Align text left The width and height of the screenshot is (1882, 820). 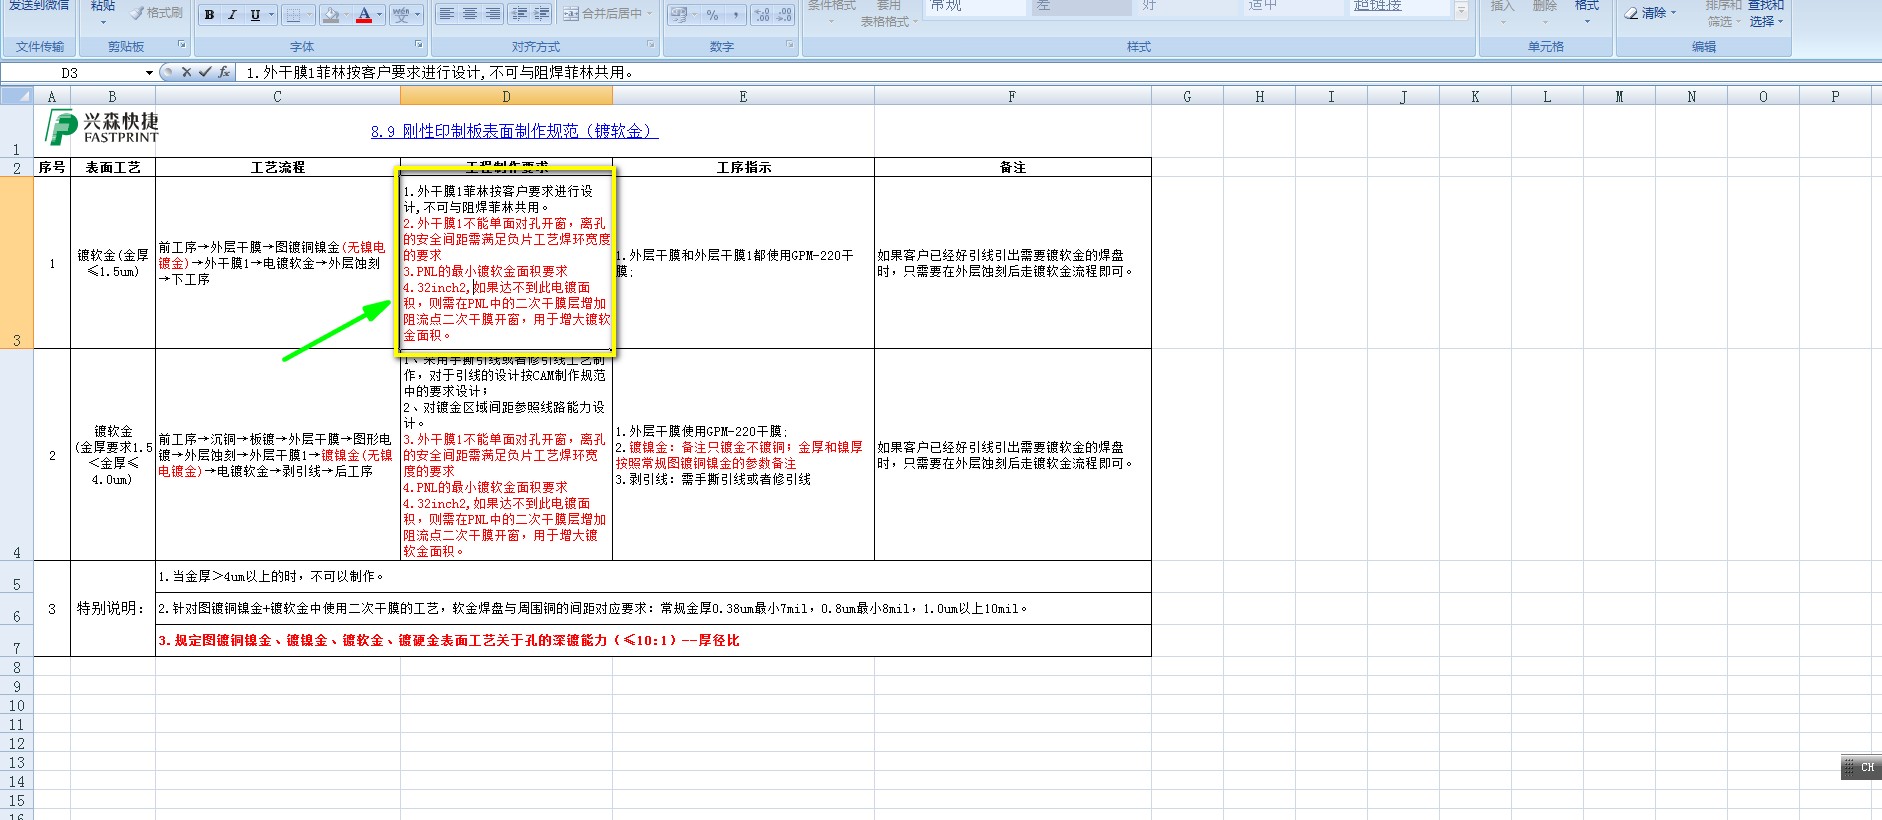(x=446, y=14)
